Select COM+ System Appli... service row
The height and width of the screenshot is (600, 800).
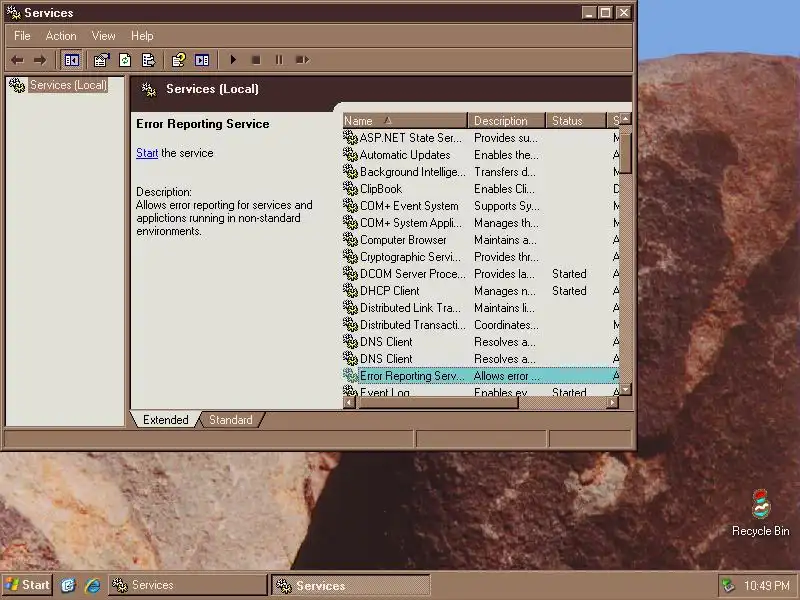[x=481, y=223]
